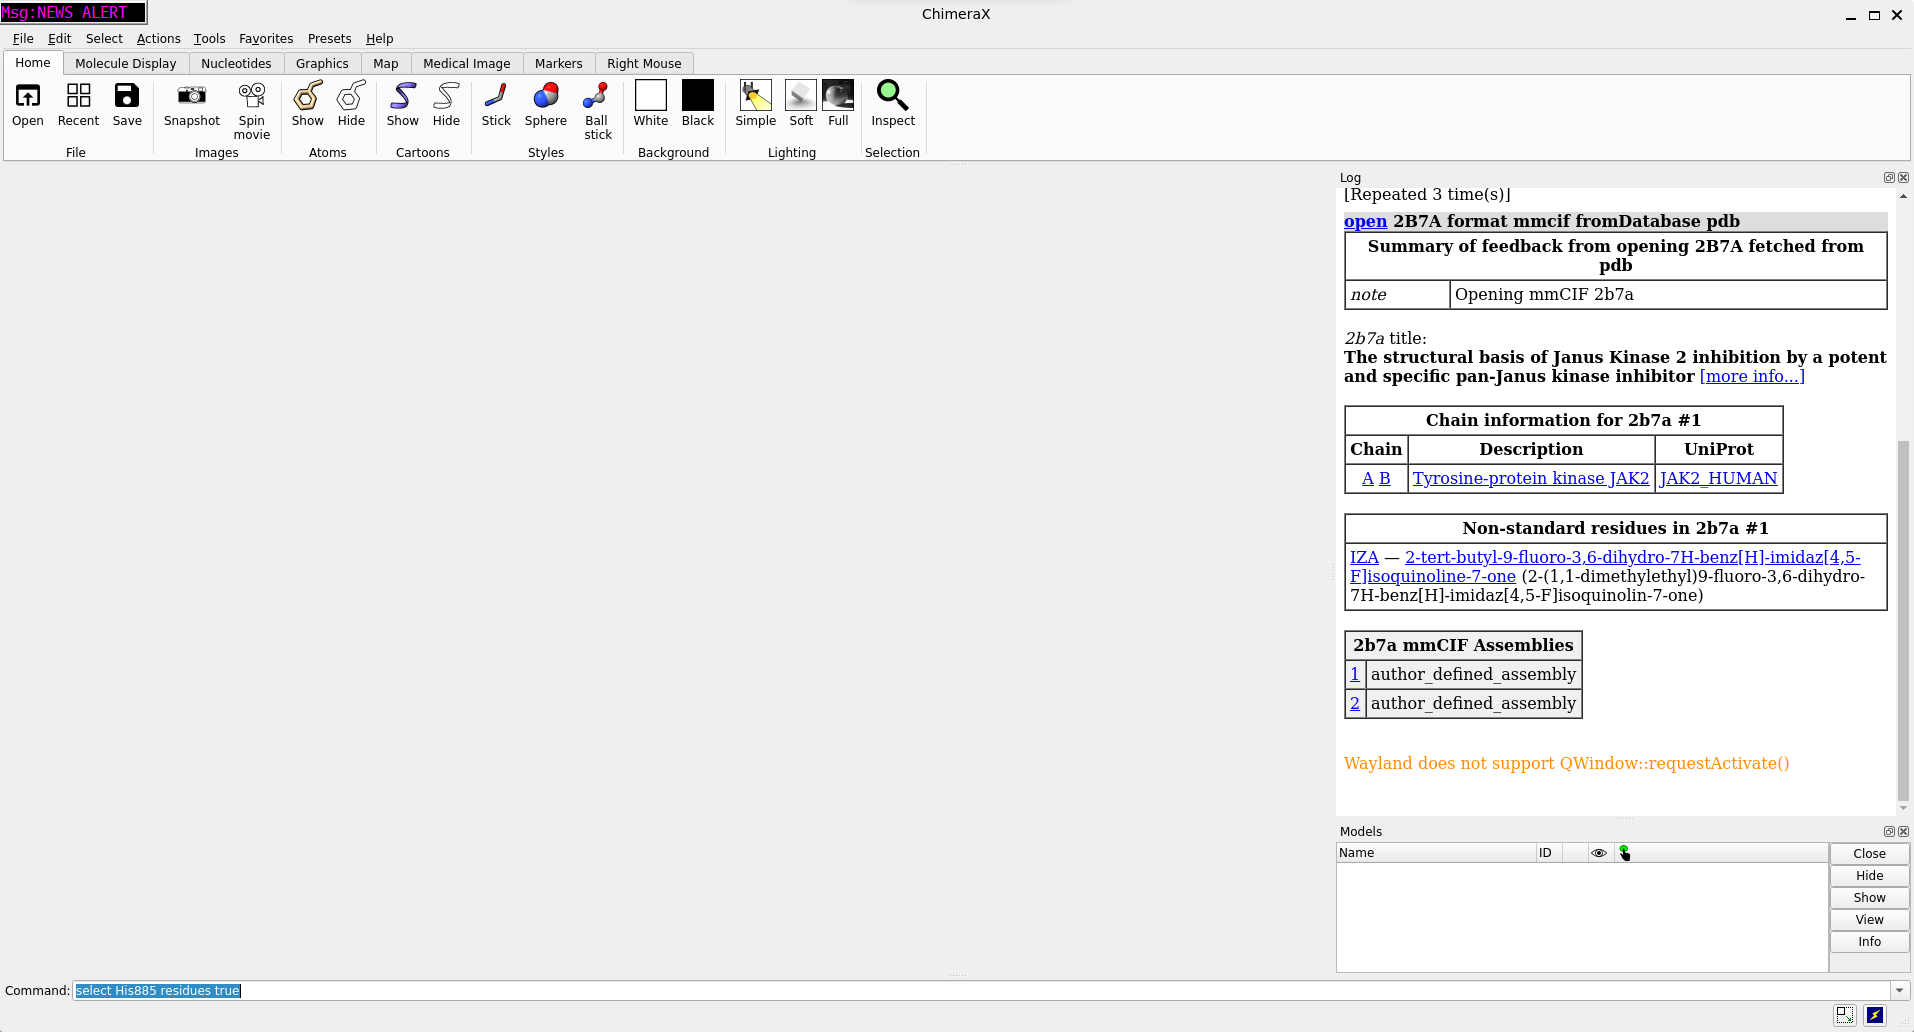Apply the Ball stick style
The height and width of the screenshot is (1032, 1914).
pyautogui.click(x=596, y=105)
